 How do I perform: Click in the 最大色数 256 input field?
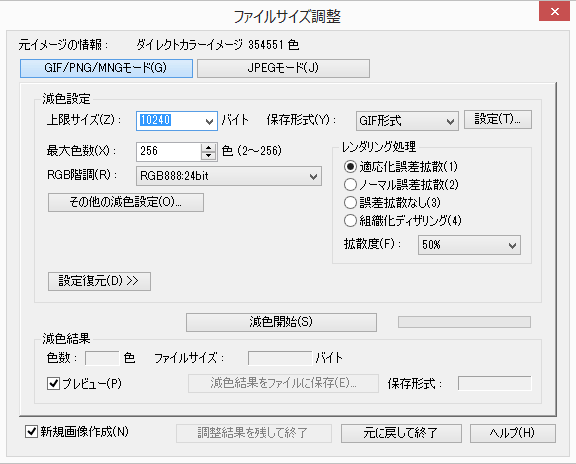tap(168, 151)
